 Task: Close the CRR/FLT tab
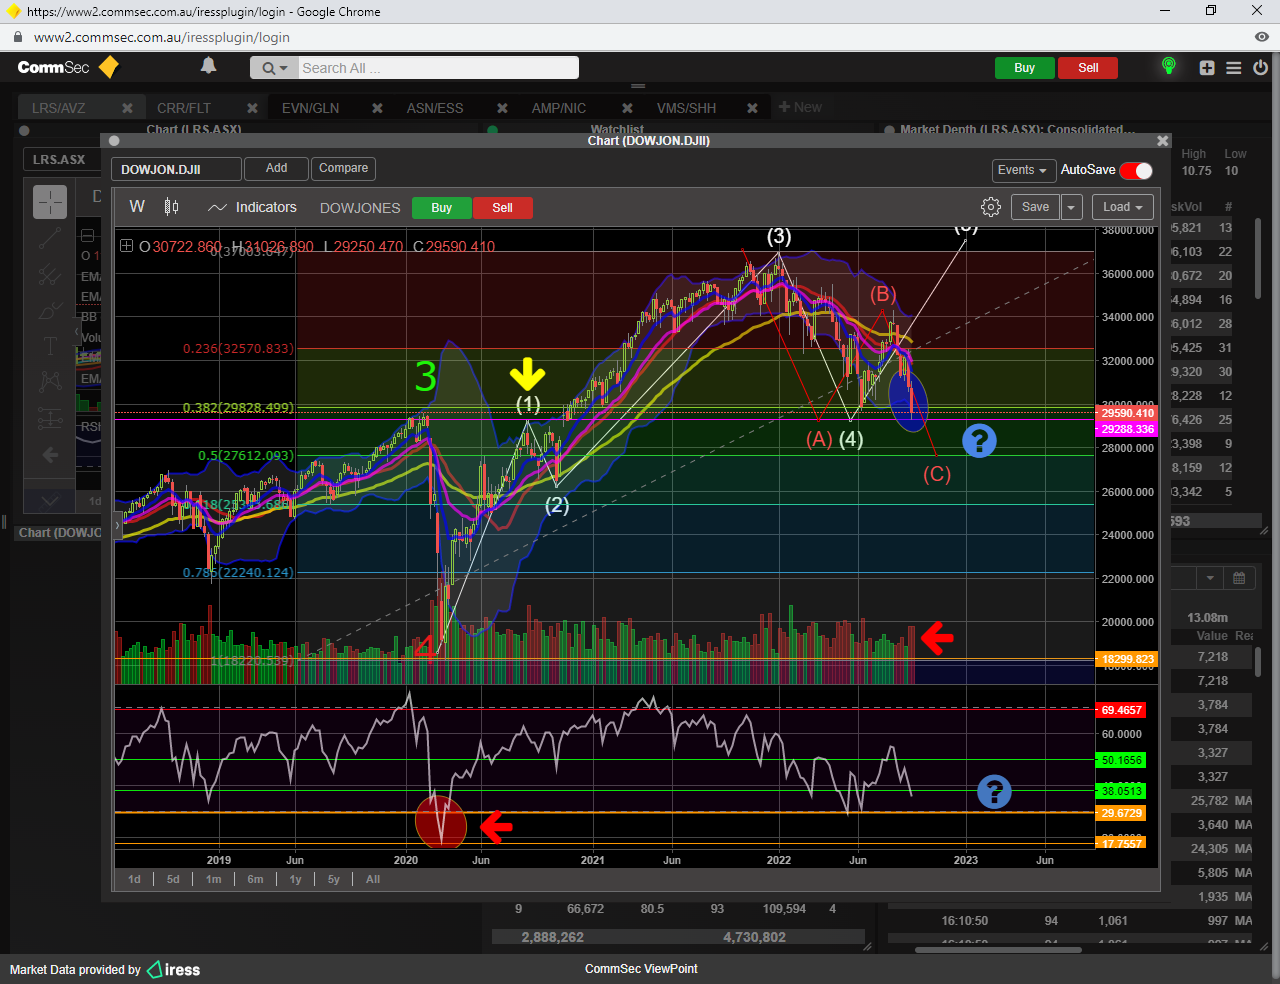pyautogui.click(x=252, y=108)
